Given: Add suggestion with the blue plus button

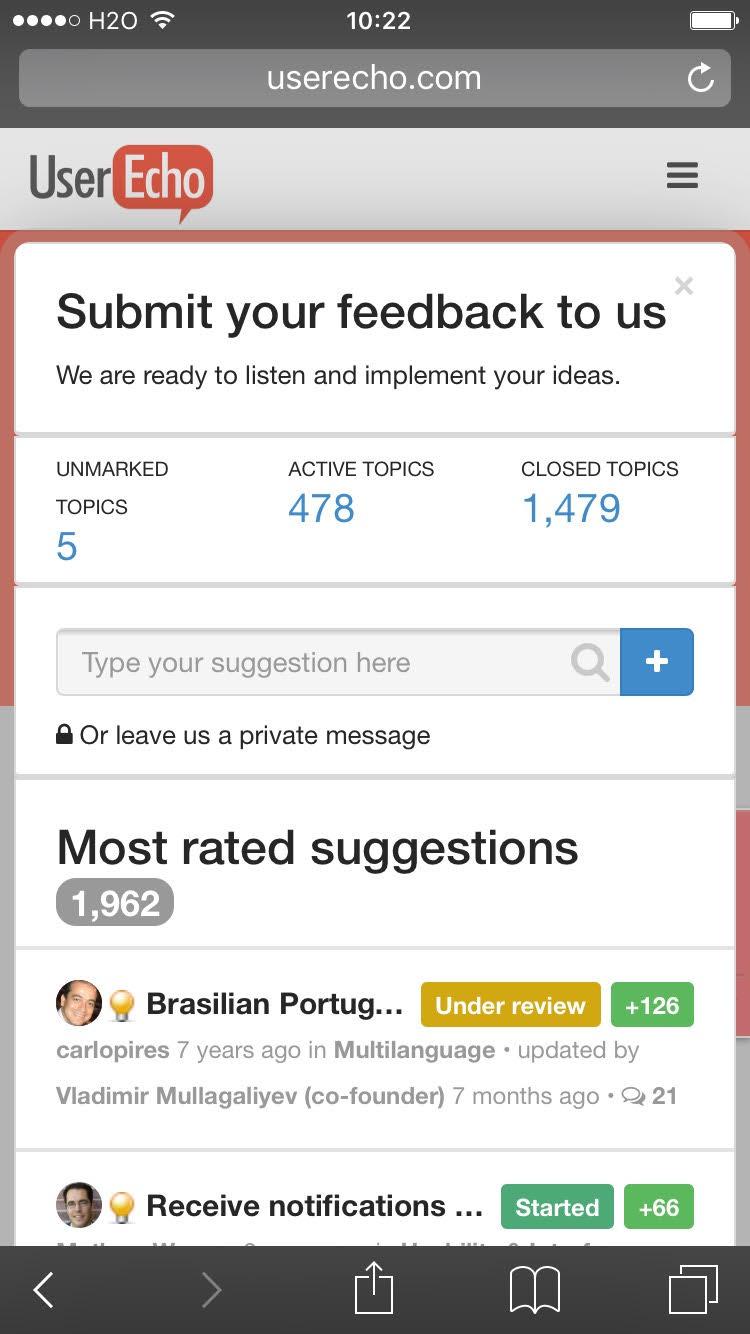Looking at the screenshot, I should (x=657, y=662).
